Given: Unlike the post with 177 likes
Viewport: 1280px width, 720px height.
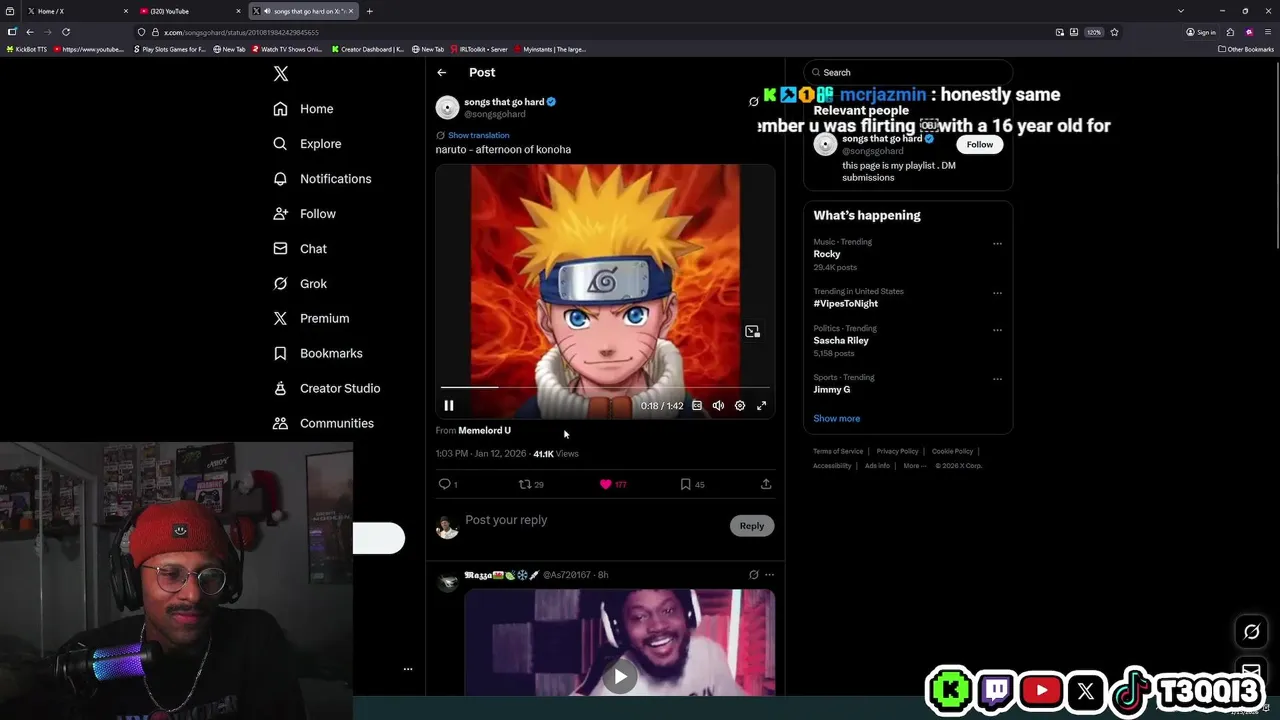Looking at the screenshot, I should [x=612, y=484].
